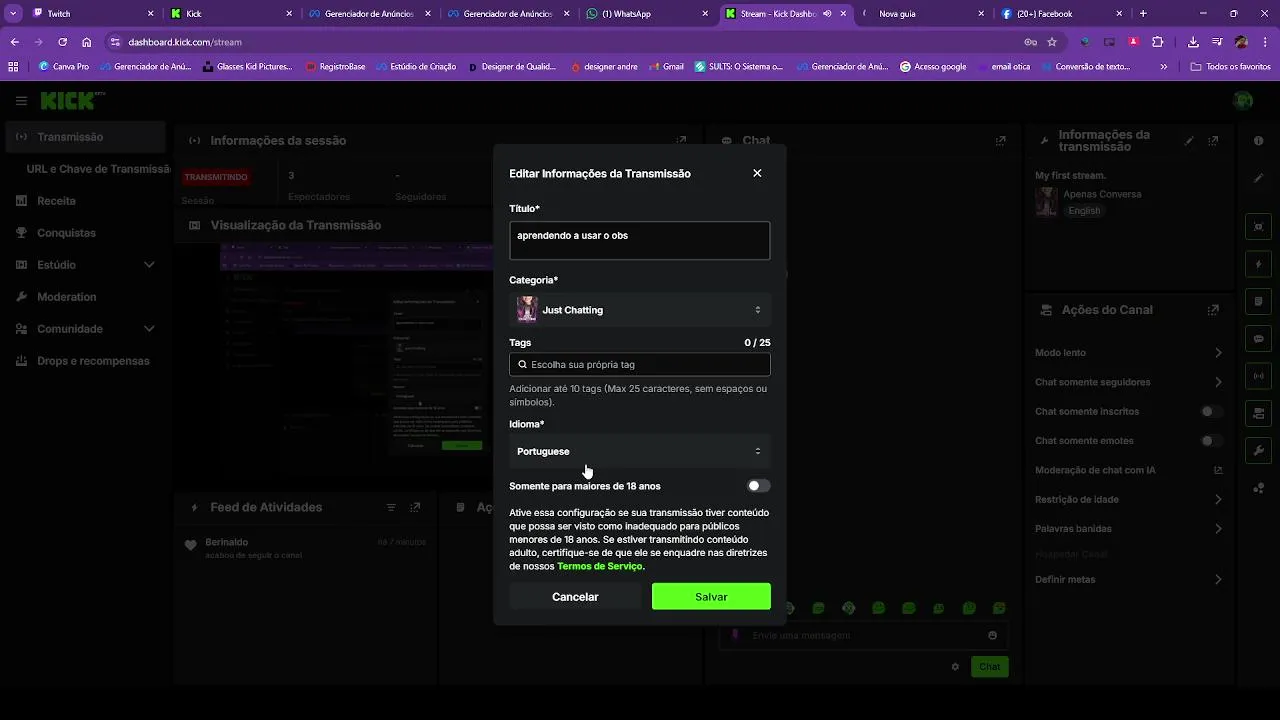
Task: Open the Canva Pro bookmark
Action: pos(63,67)
